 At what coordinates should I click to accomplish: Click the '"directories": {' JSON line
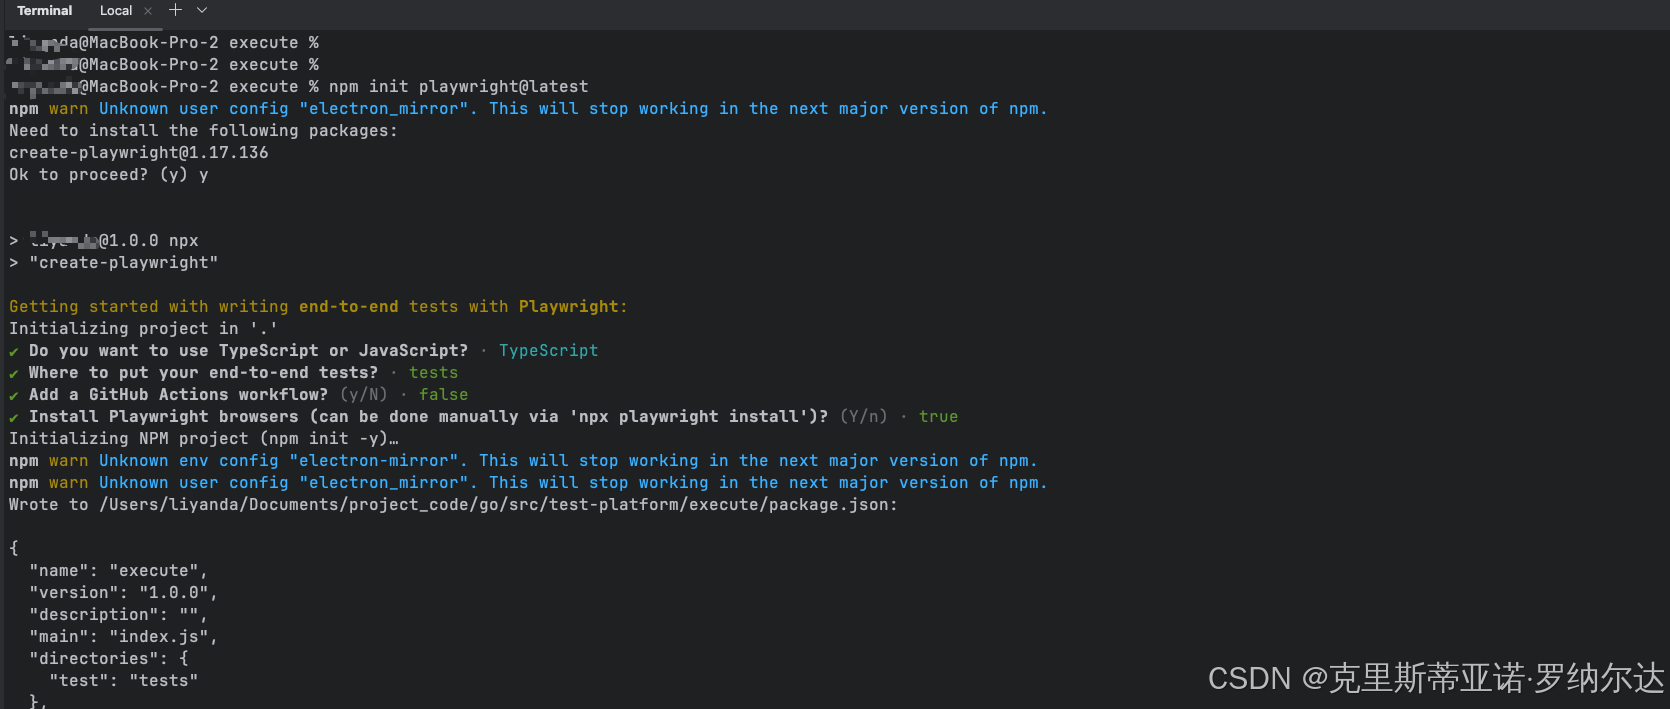tap(108, 659)
